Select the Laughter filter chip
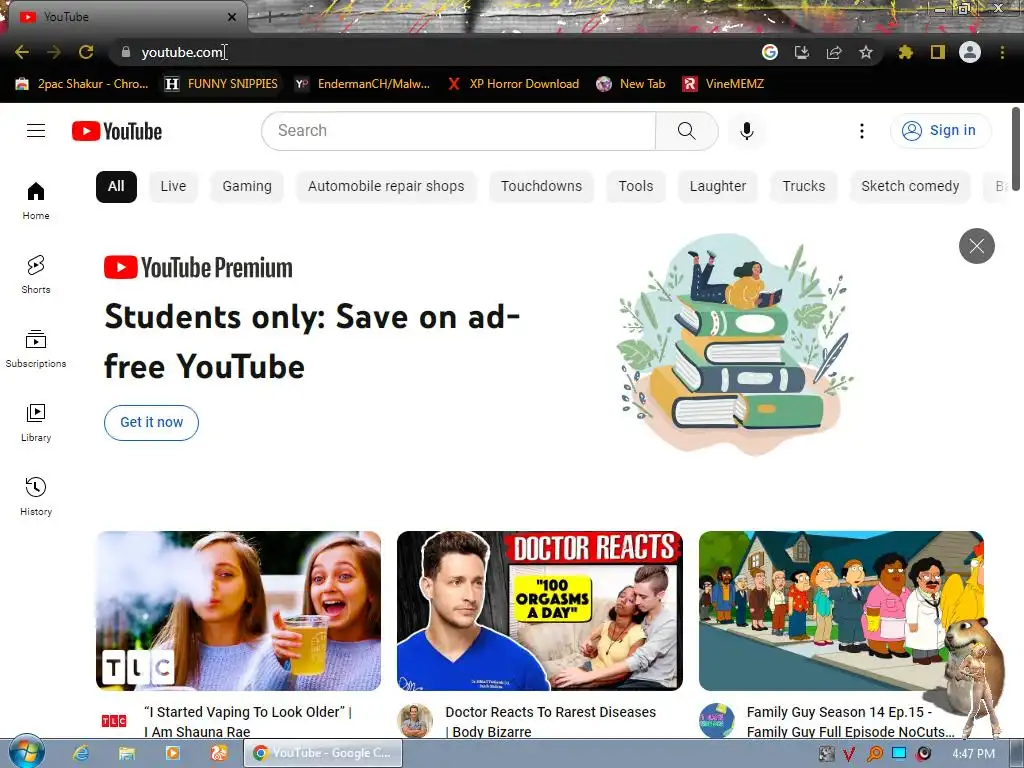The image size is (1024, 768). [718, 186]
